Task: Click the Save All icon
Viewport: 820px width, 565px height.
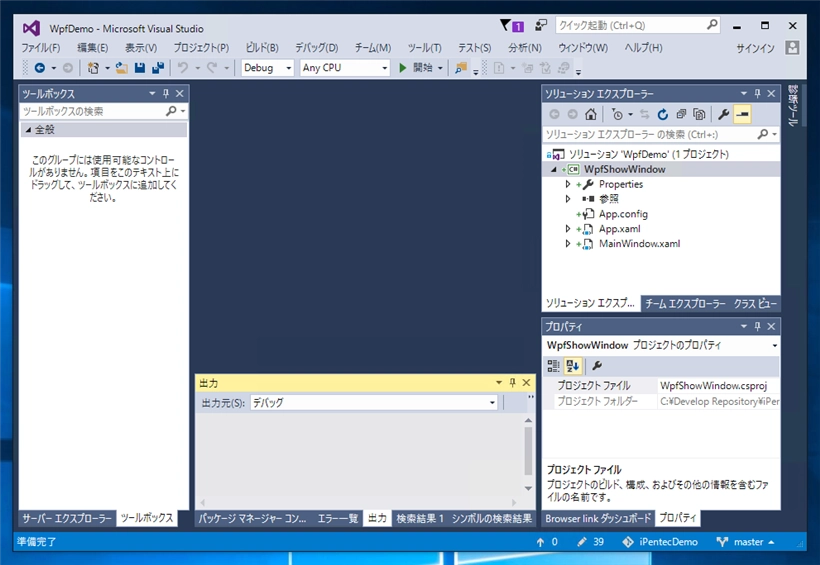Action: pyautogui.click(x=157, y=68)
